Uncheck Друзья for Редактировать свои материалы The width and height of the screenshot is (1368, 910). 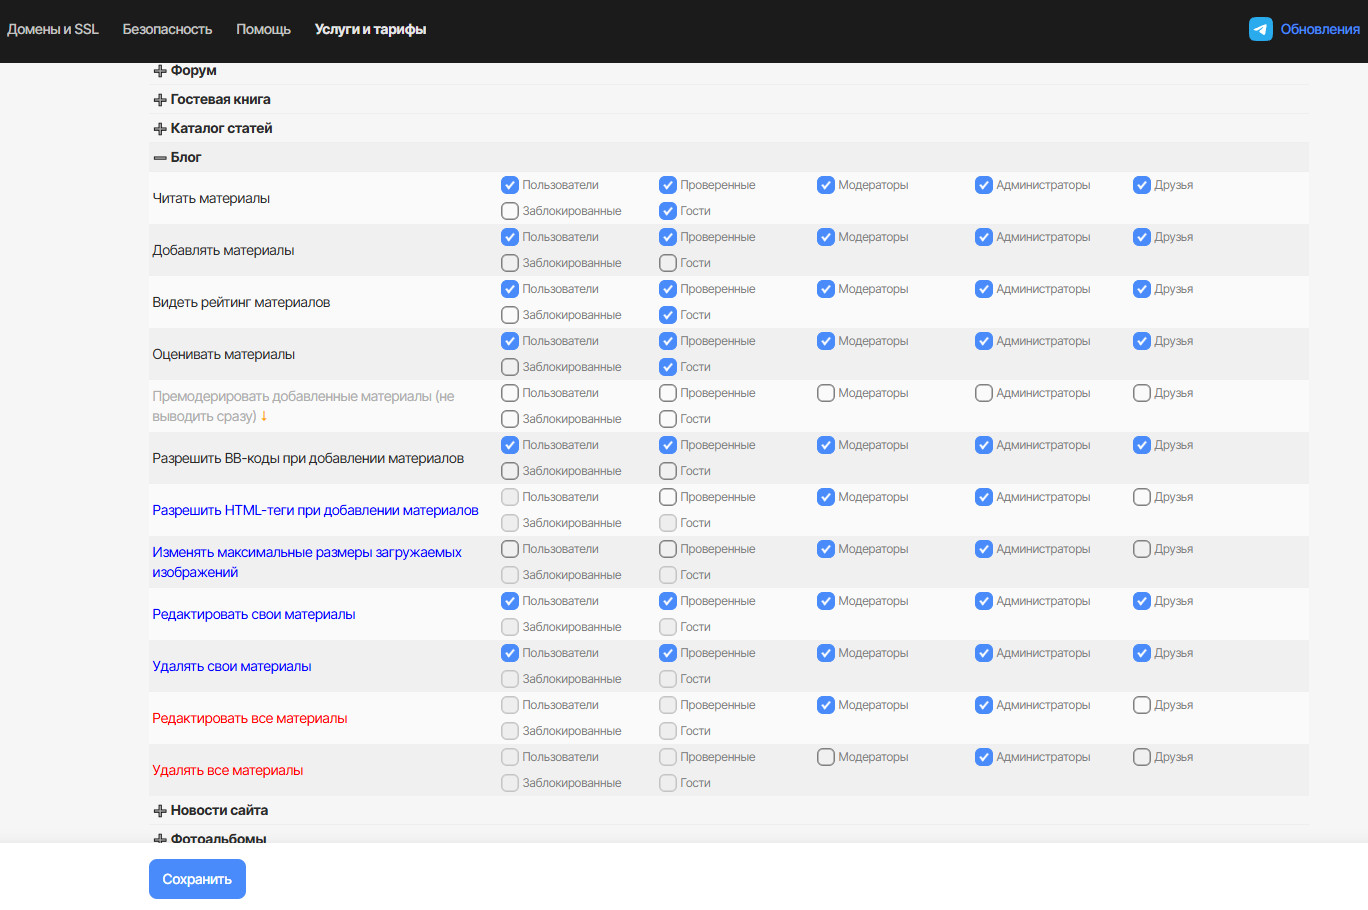pyautogui.click(x=1142, y=601)
